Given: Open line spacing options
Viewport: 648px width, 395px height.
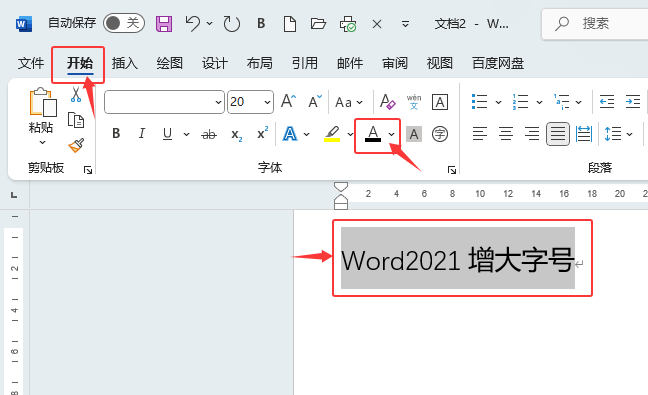Looking at the screenshot, I should [618, 134].
